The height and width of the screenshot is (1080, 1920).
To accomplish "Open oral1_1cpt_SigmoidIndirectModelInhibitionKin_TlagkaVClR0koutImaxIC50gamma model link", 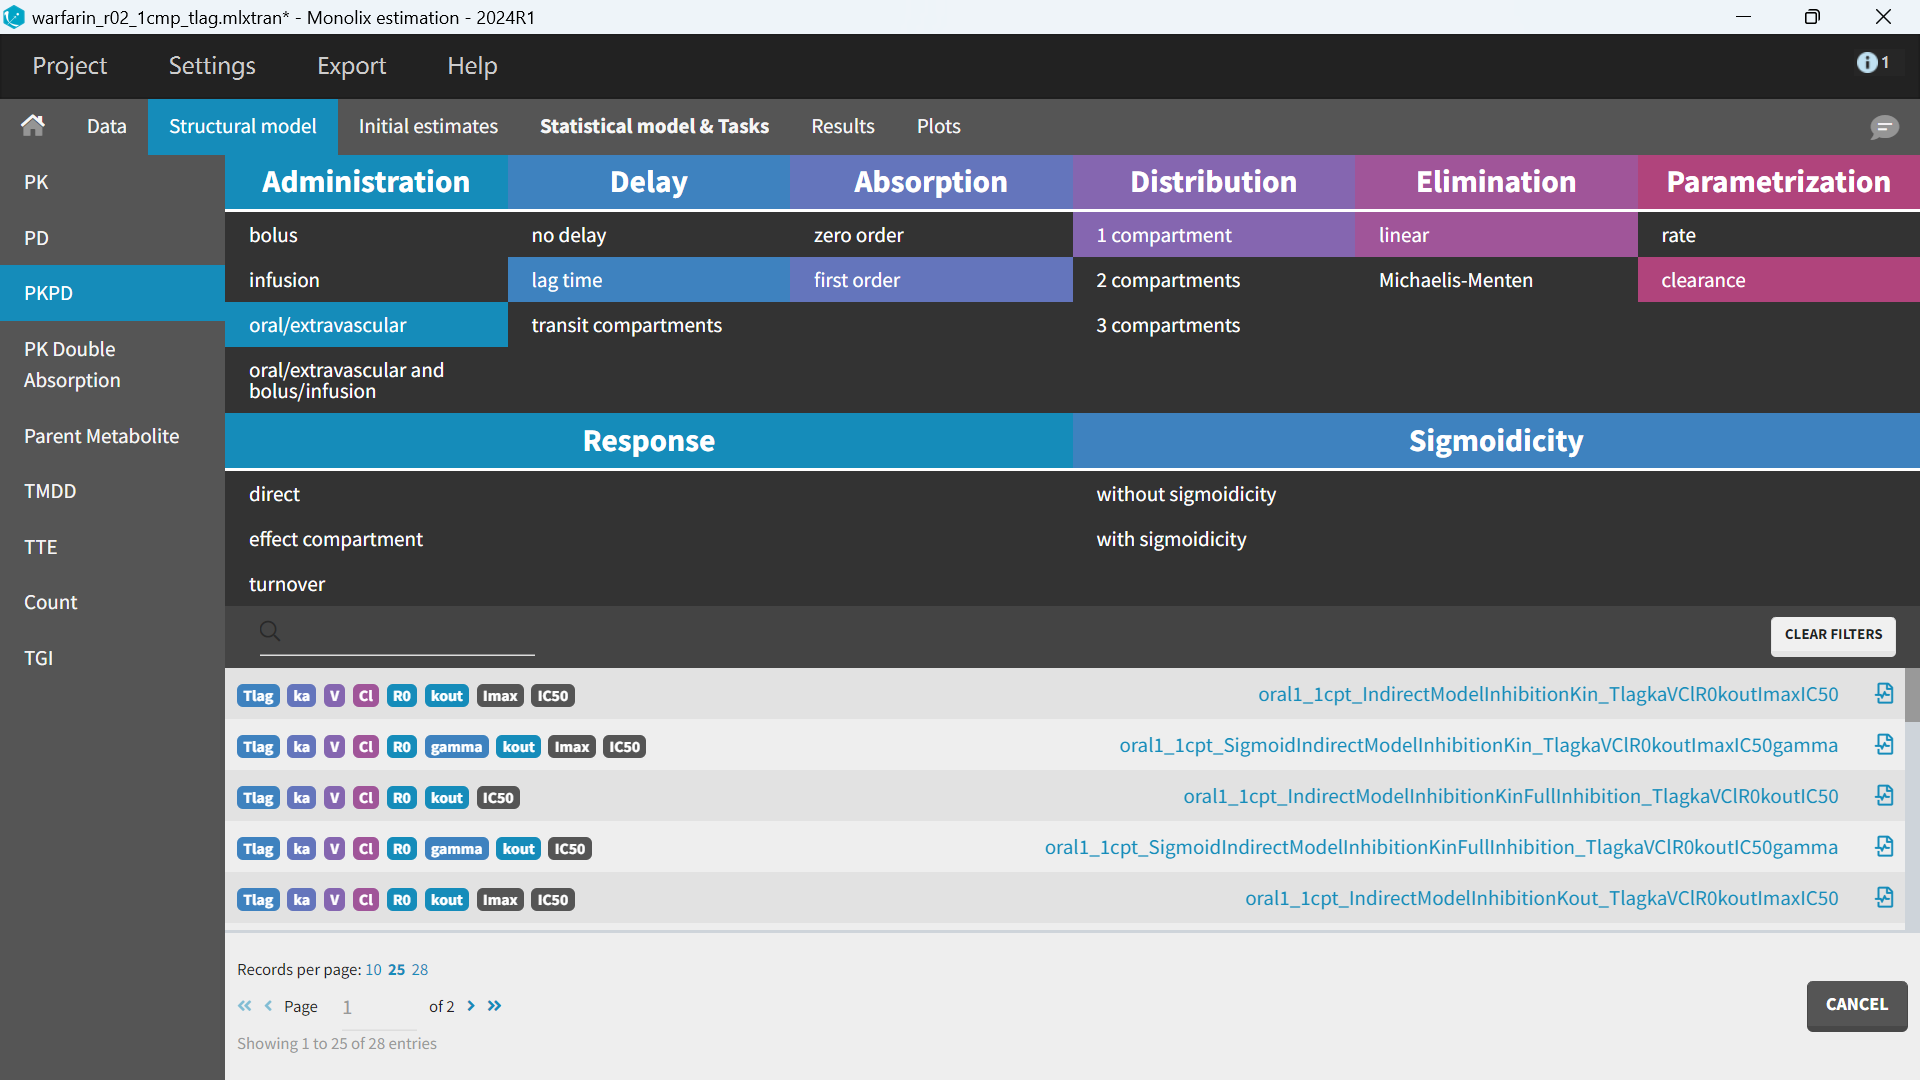I will point(1478,745).
